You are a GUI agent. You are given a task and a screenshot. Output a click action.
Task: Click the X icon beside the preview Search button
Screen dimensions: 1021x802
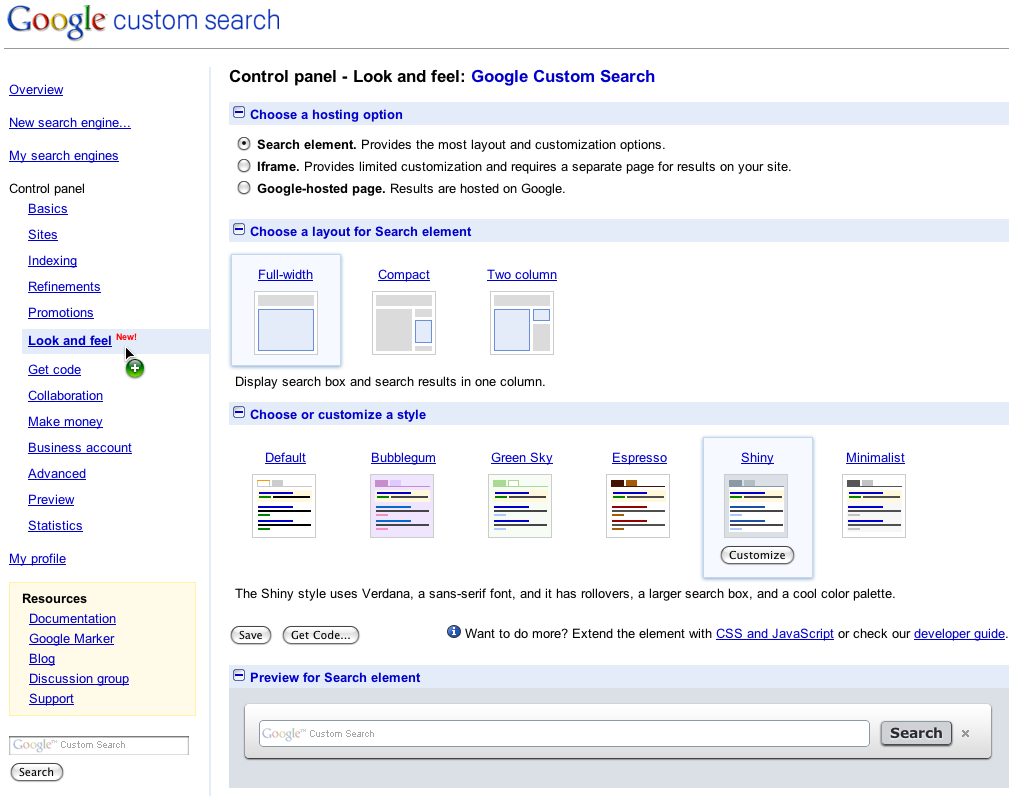click(x=966, y=734)
